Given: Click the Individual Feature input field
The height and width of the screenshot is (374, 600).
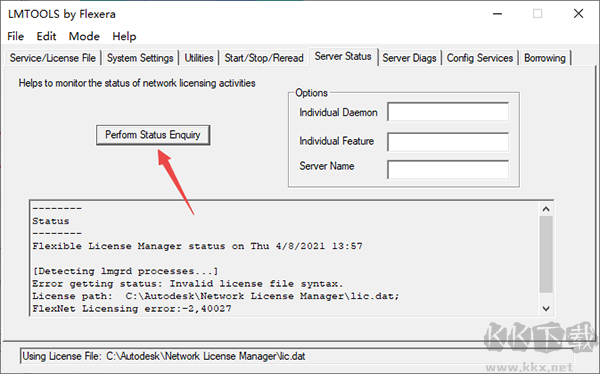Looking at the screenshot, I should (x=448, y=142).
